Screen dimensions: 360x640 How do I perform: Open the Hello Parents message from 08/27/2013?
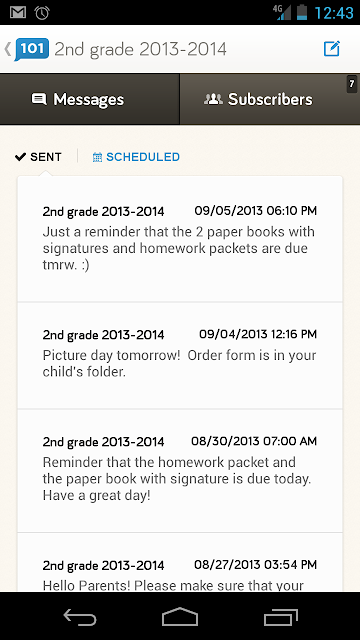coord(180,562)
